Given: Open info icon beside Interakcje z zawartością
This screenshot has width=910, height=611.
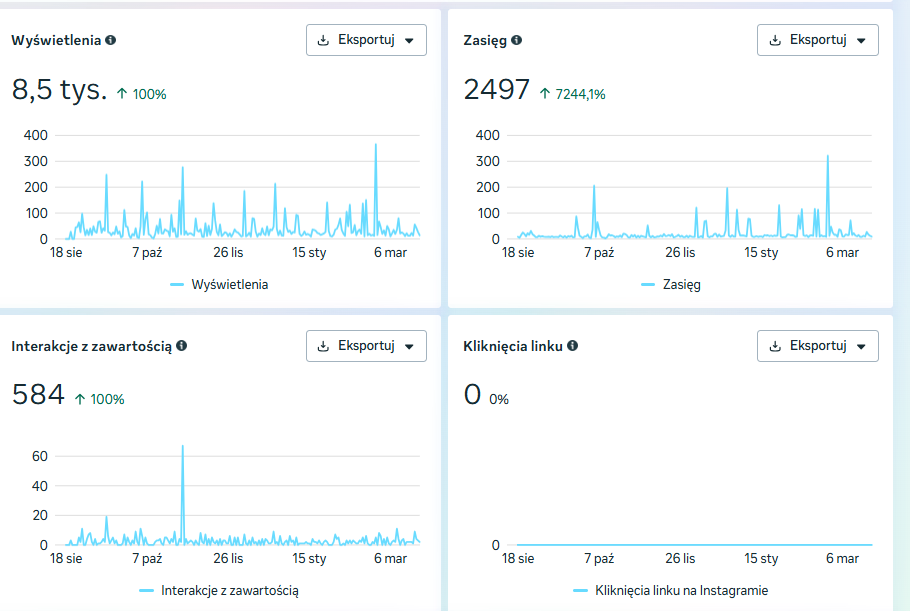Looking at the screenshot, I should click(182, 346).
